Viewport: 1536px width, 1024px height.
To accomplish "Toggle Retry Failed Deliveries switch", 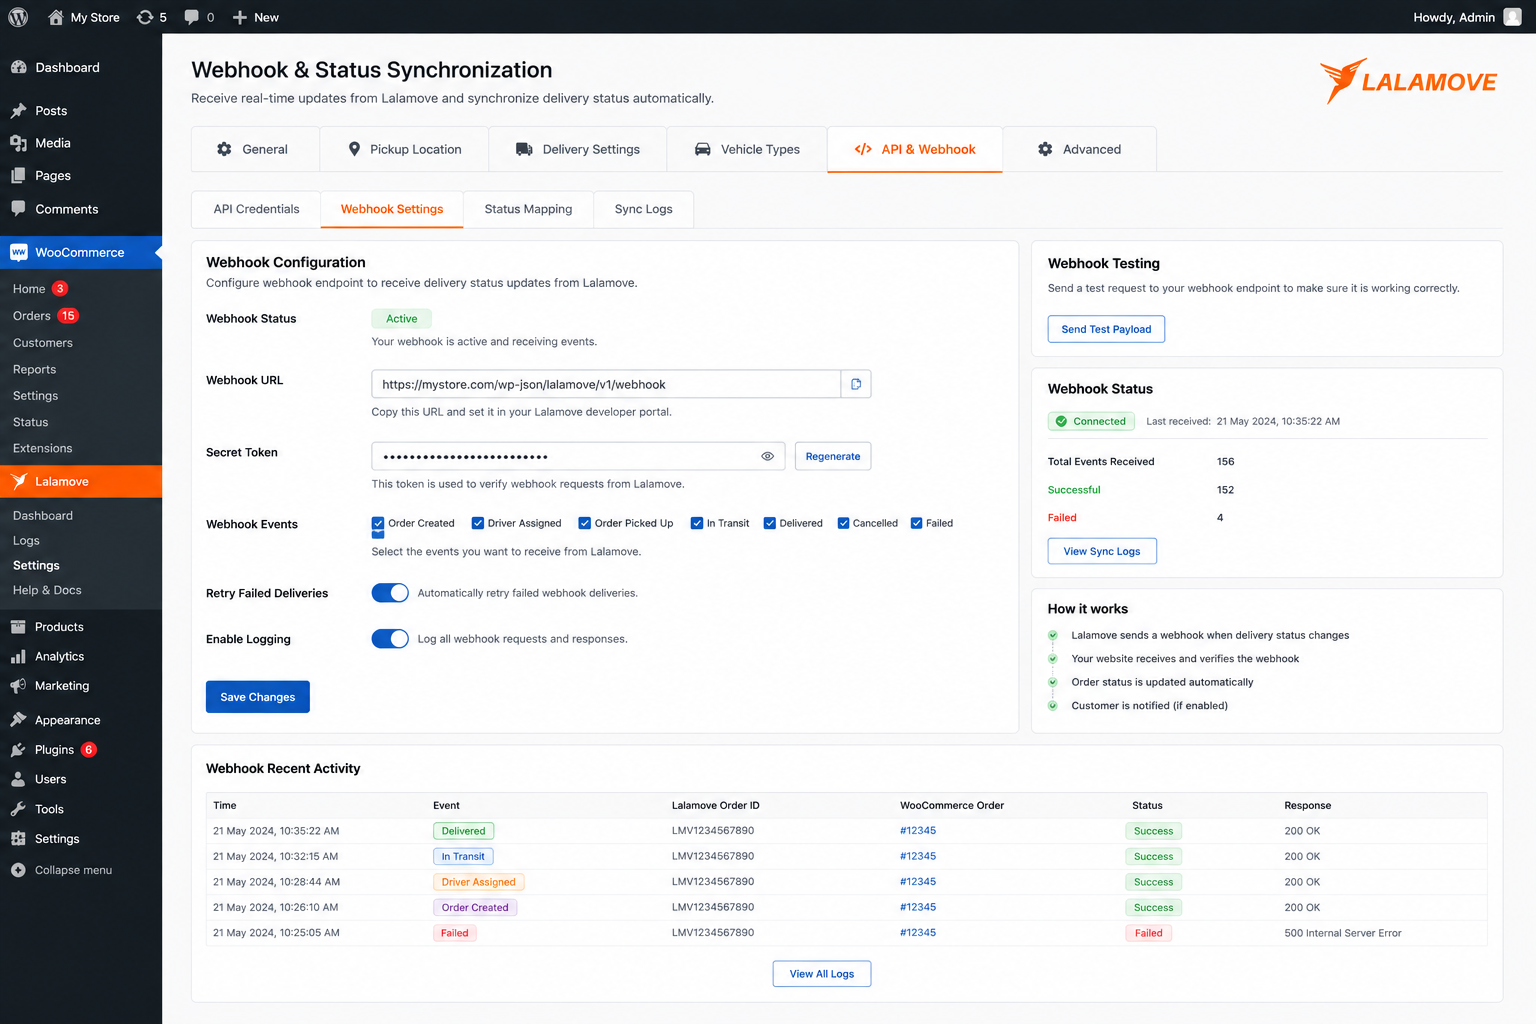I will (390, 593).
